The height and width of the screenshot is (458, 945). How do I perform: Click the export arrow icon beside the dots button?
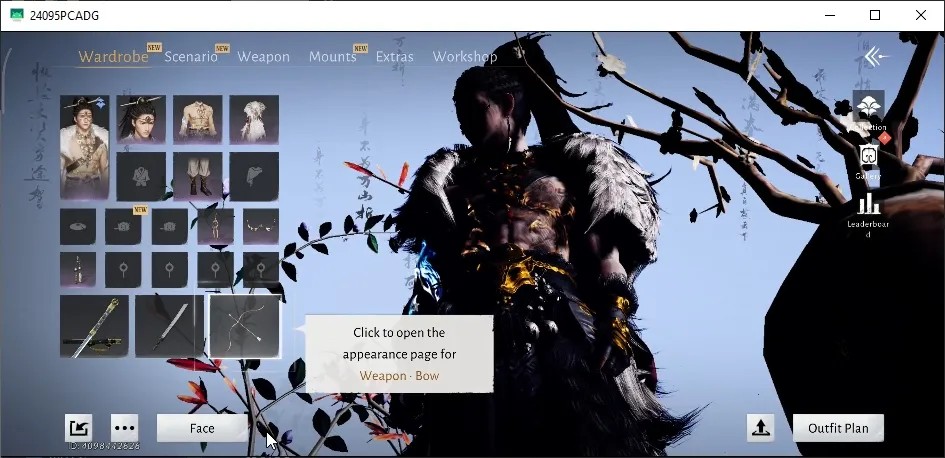79,428
